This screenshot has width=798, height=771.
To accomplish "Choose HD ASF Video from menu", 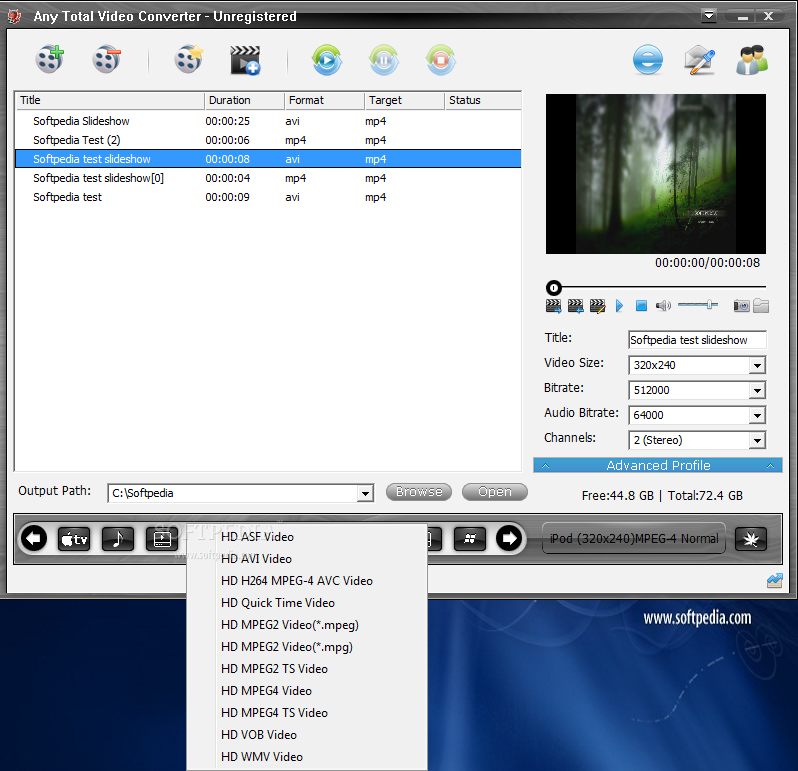I will [x=307, y=537].
